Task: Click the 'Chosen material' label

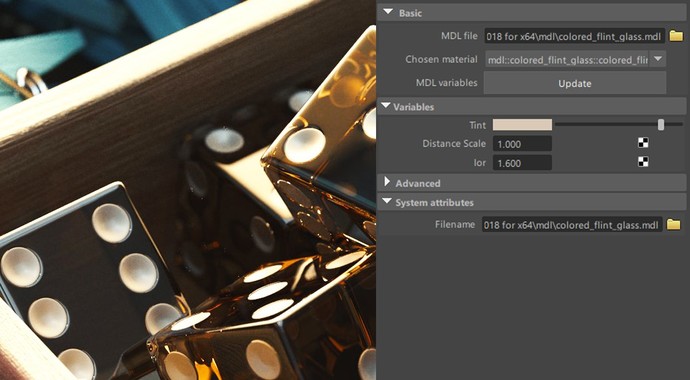Action: click(441, 59)
